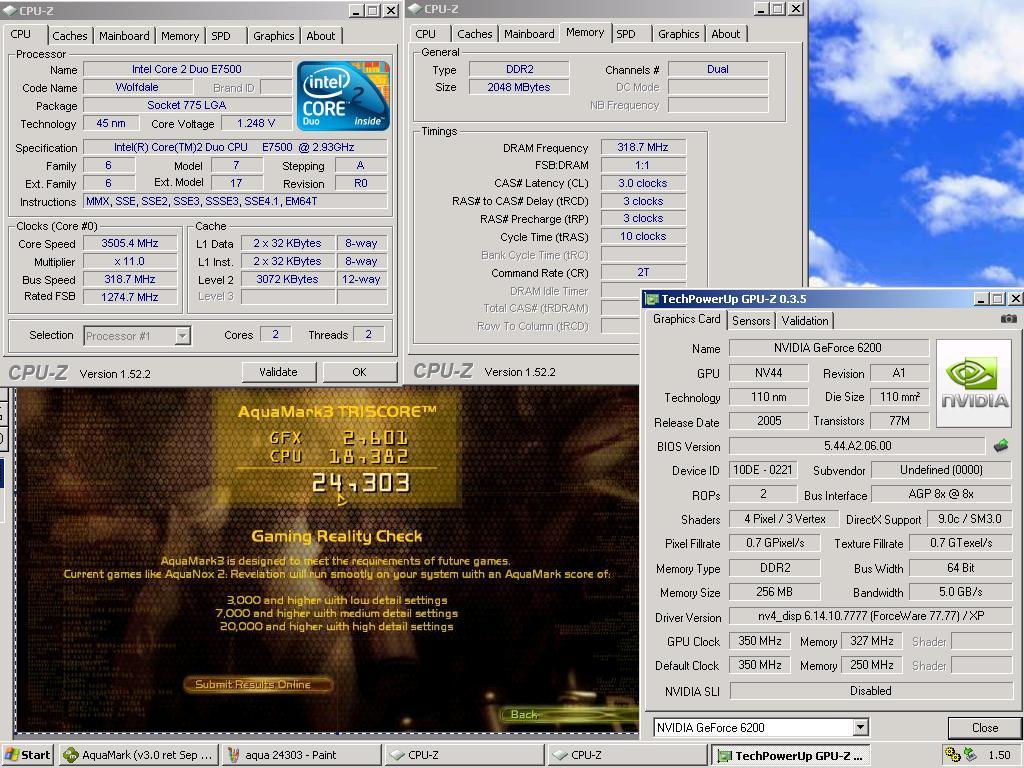Viewport: 1024px width, 768px height.
Task: Click the Close button in GPU-Z
Action: [985, 728]
